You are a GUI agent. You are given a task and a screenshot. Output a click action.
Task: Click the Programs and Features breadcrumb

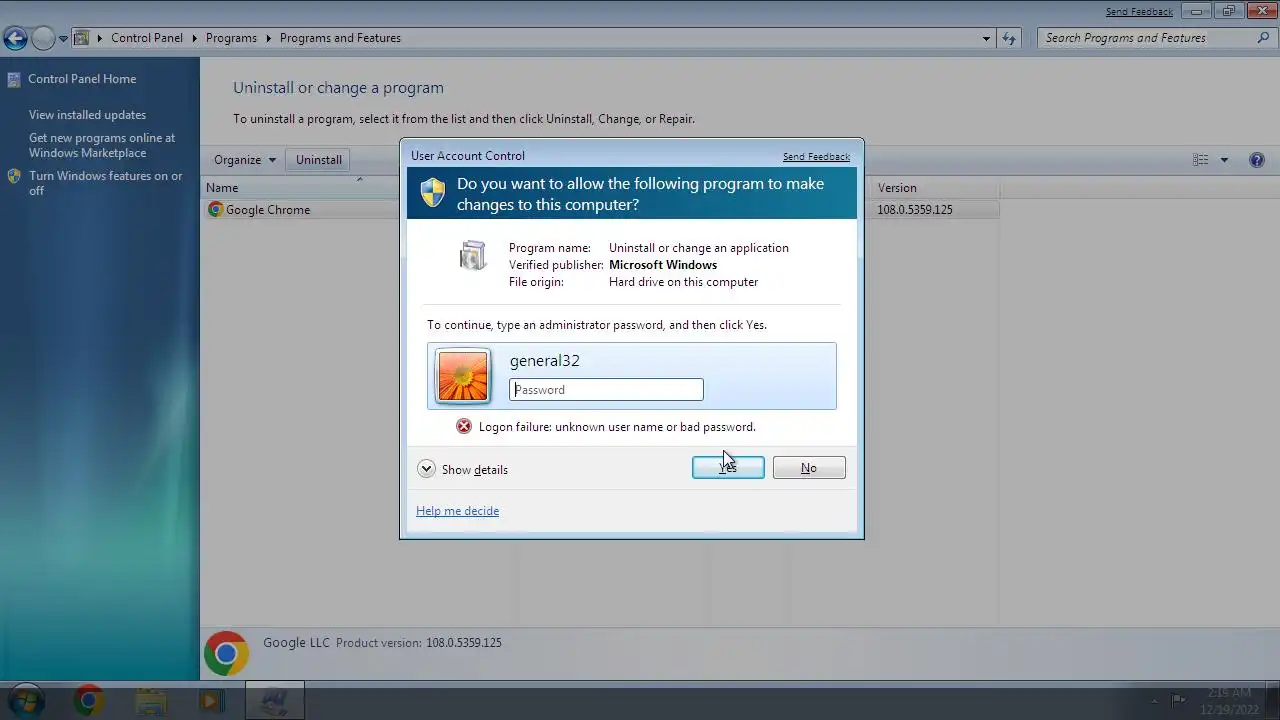[x=340, y=38]
